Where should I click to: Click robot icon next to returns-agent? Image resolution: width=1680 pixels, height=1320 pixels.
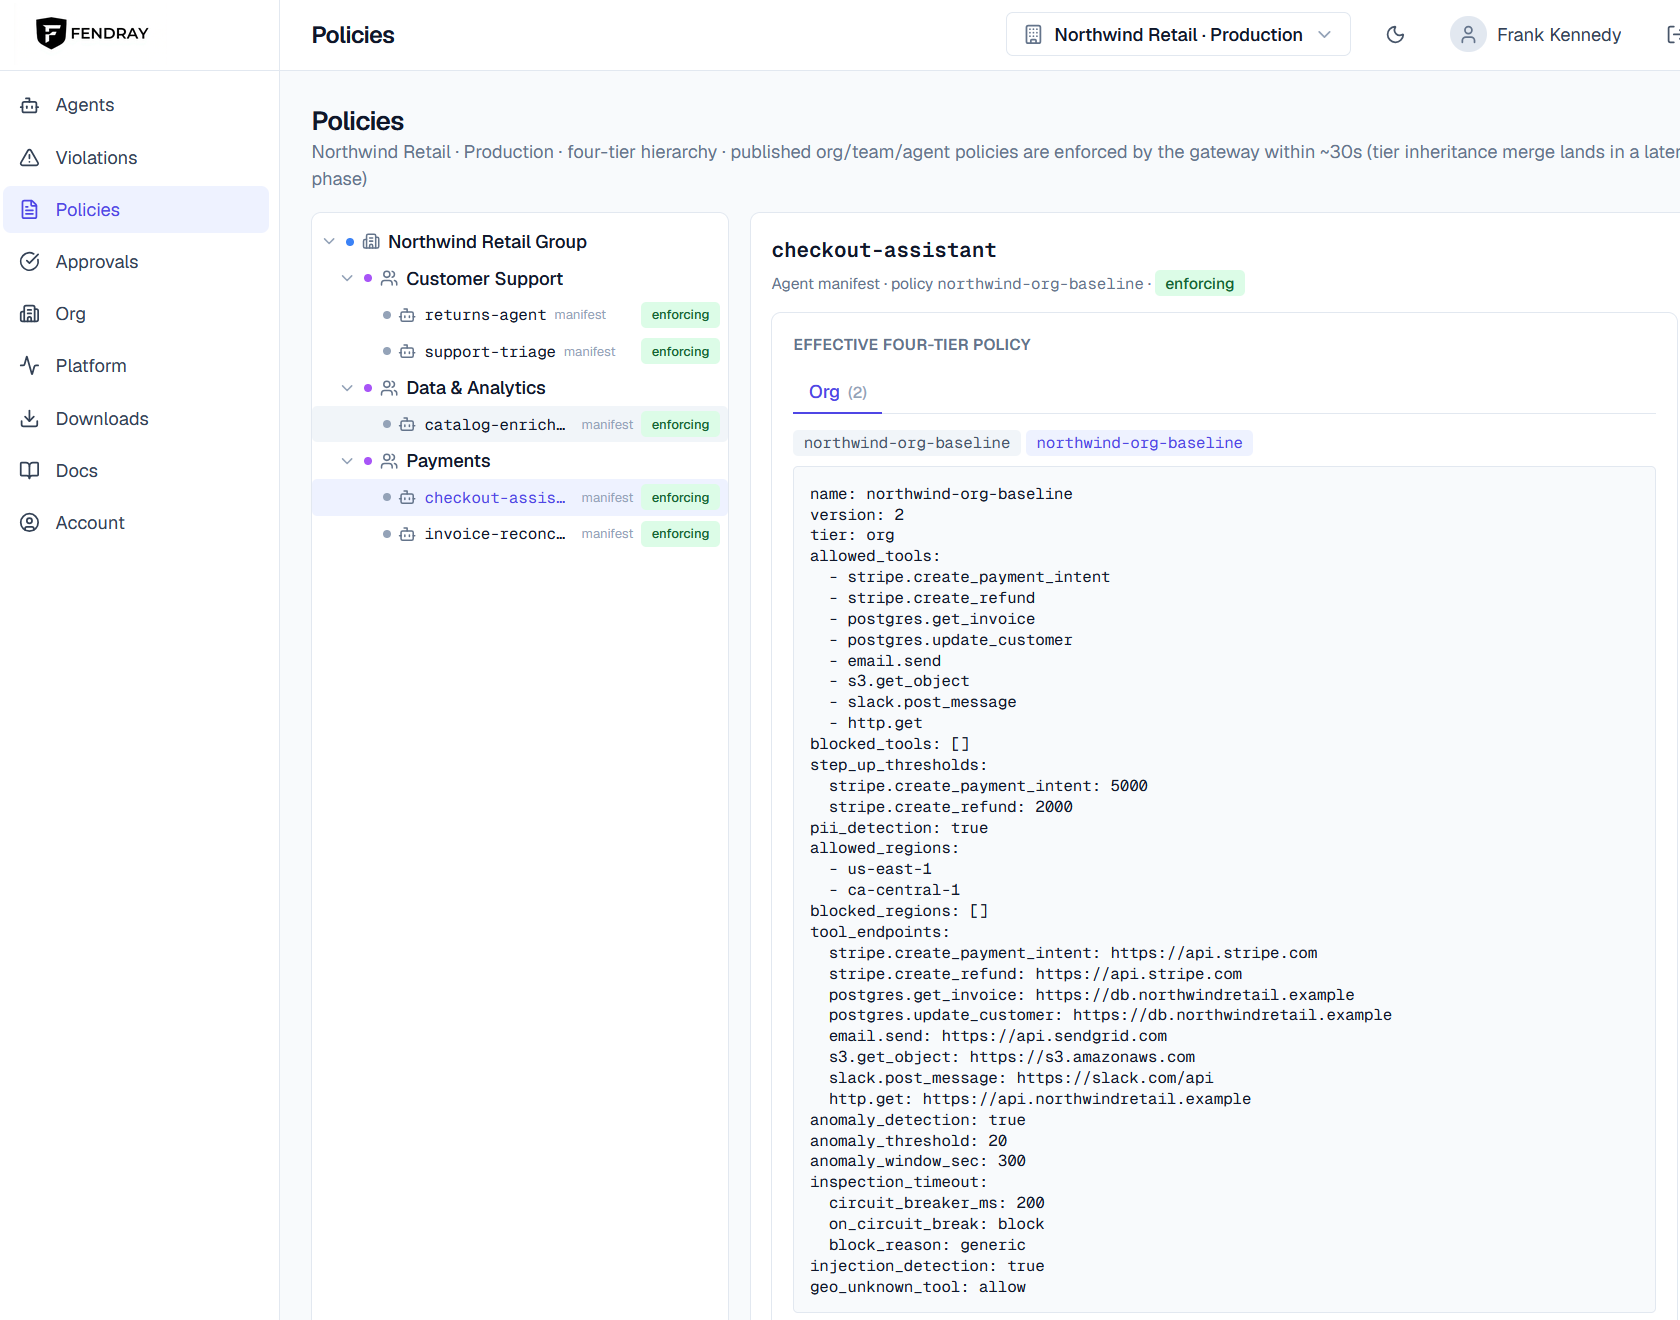point(407,315)
